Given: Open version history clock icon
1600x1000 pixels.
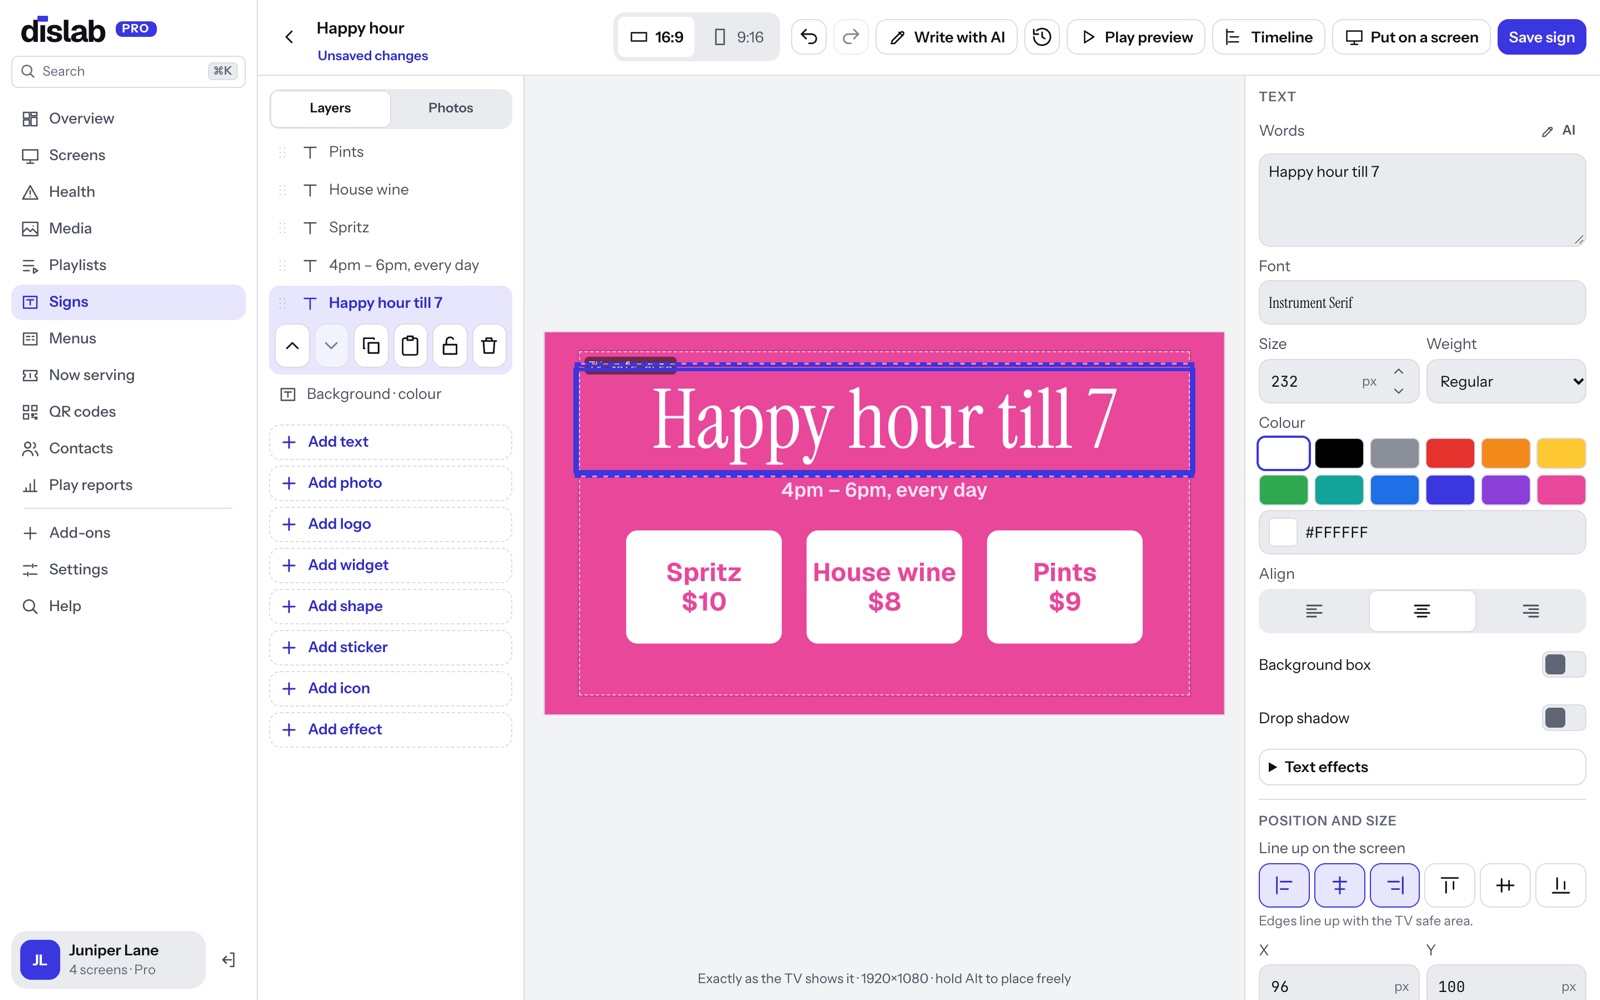Looking at the screenshot, I should tap(1042, 37).
